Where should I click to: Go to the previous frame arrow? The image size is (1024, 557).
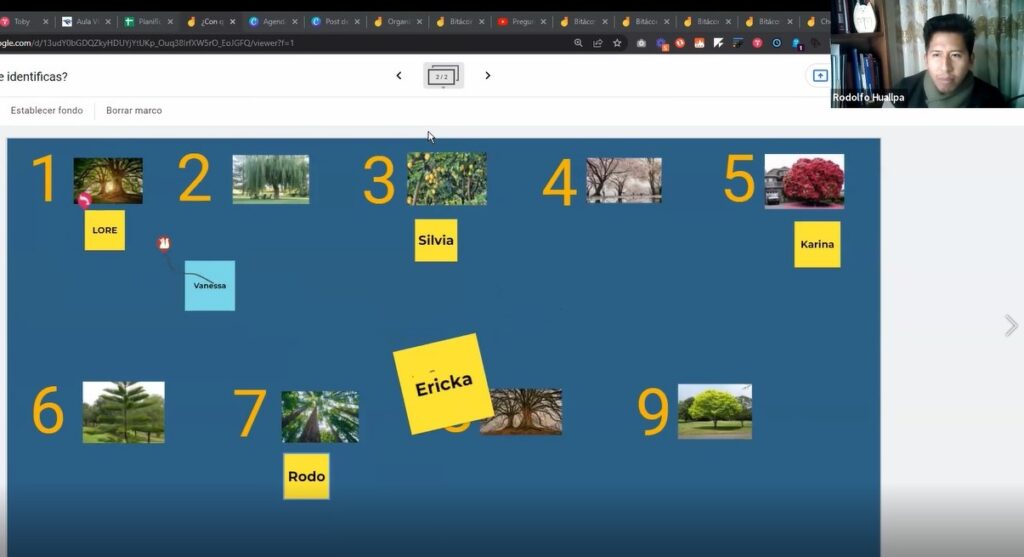tap(399, 76)
